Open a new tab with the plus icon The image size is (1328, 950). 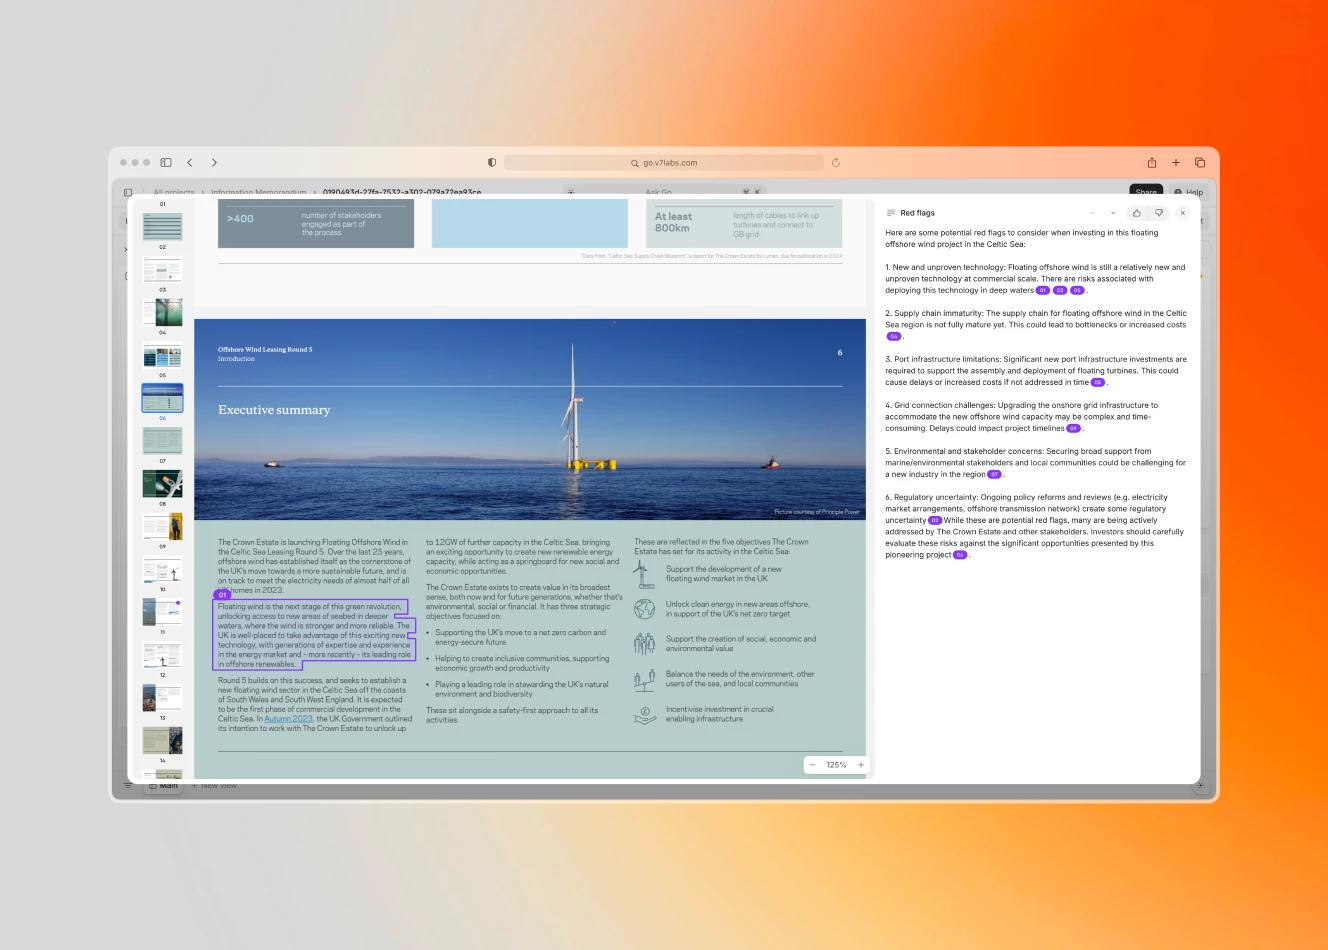tap(1176, 162)
